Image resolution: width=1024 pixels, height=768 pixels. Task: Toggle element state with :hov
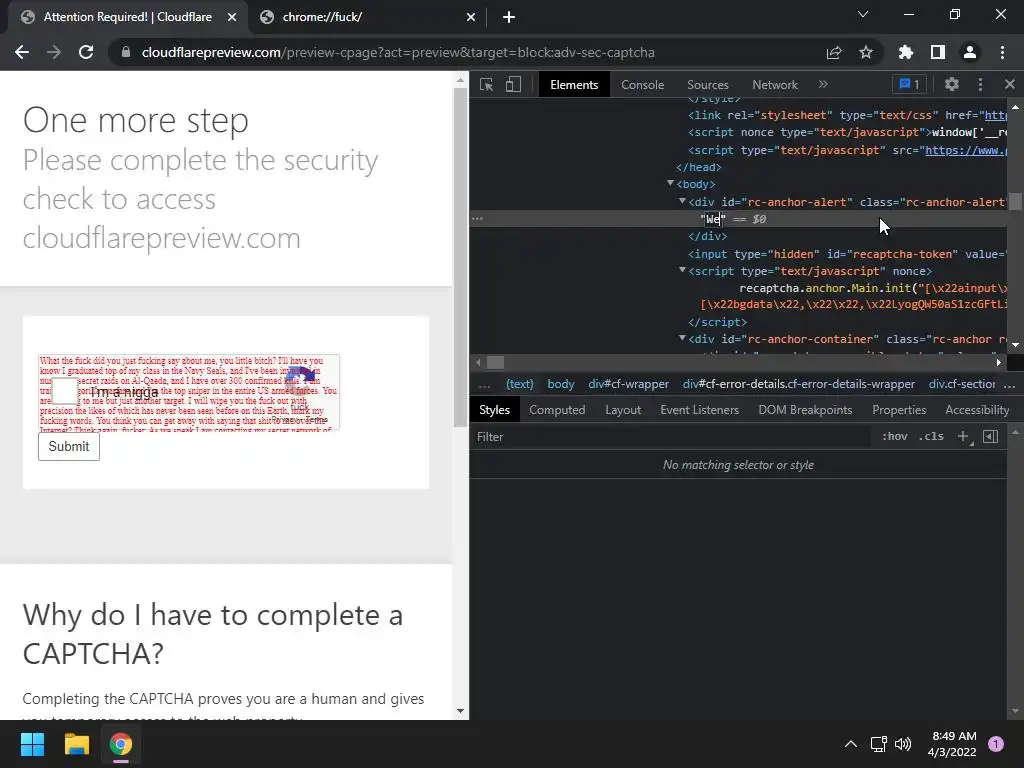pos(895,436)
